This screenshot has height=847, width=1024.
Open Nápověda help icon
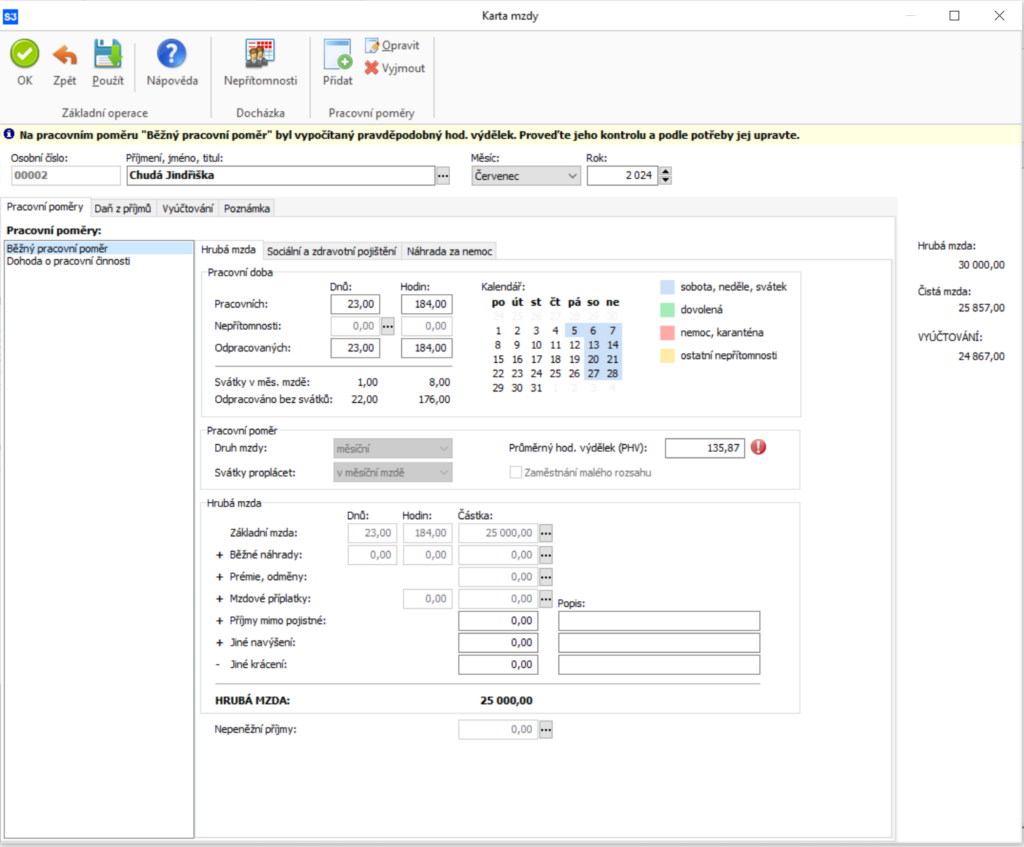pos(172,54)
